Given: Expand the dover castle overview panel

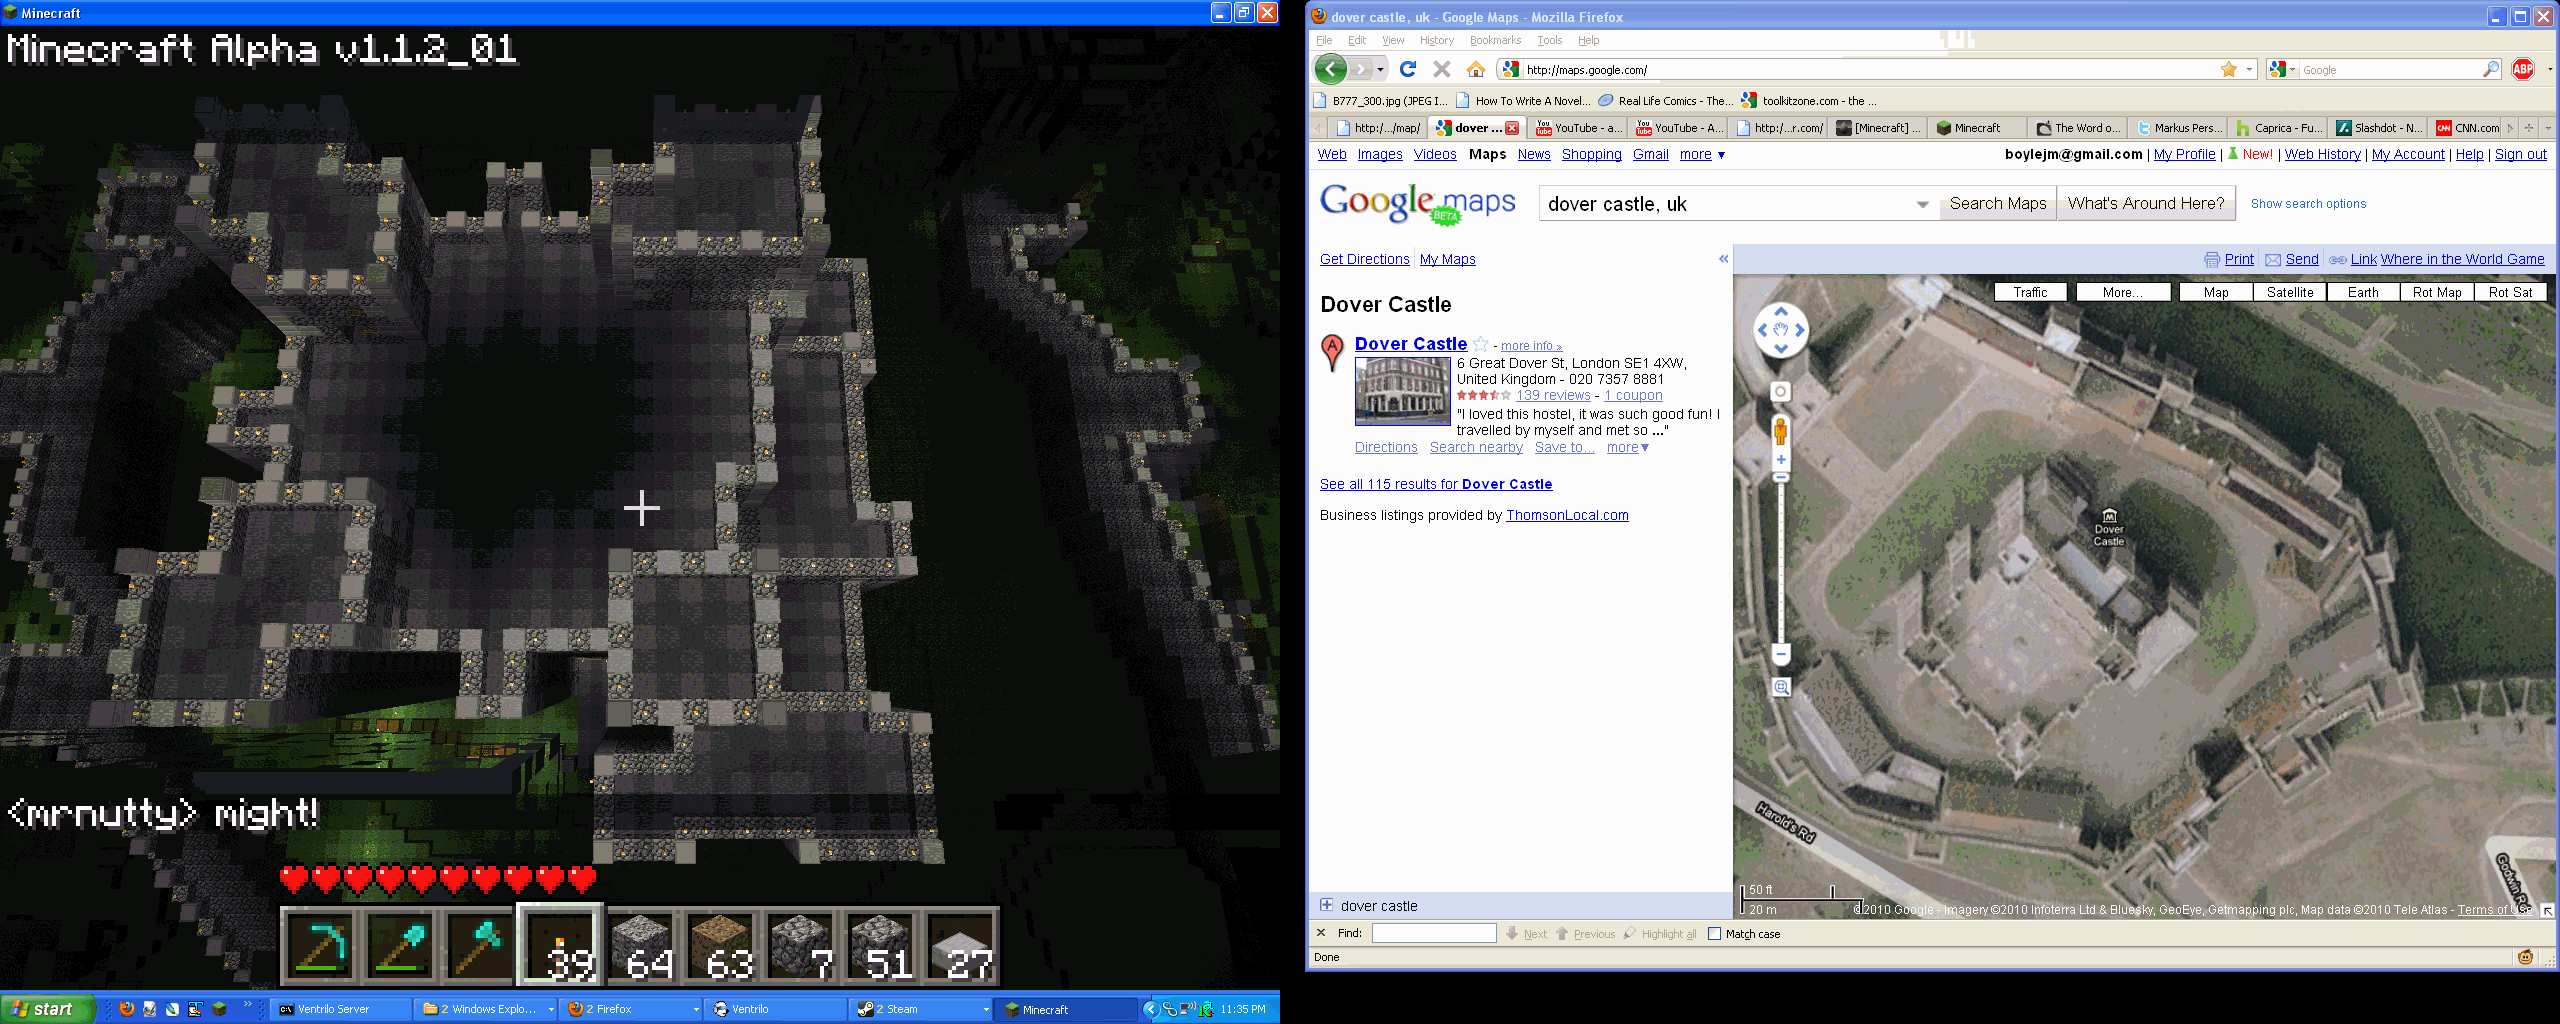Looking at the screenshot, I should pyautogui.click(x=1326, y=905).
